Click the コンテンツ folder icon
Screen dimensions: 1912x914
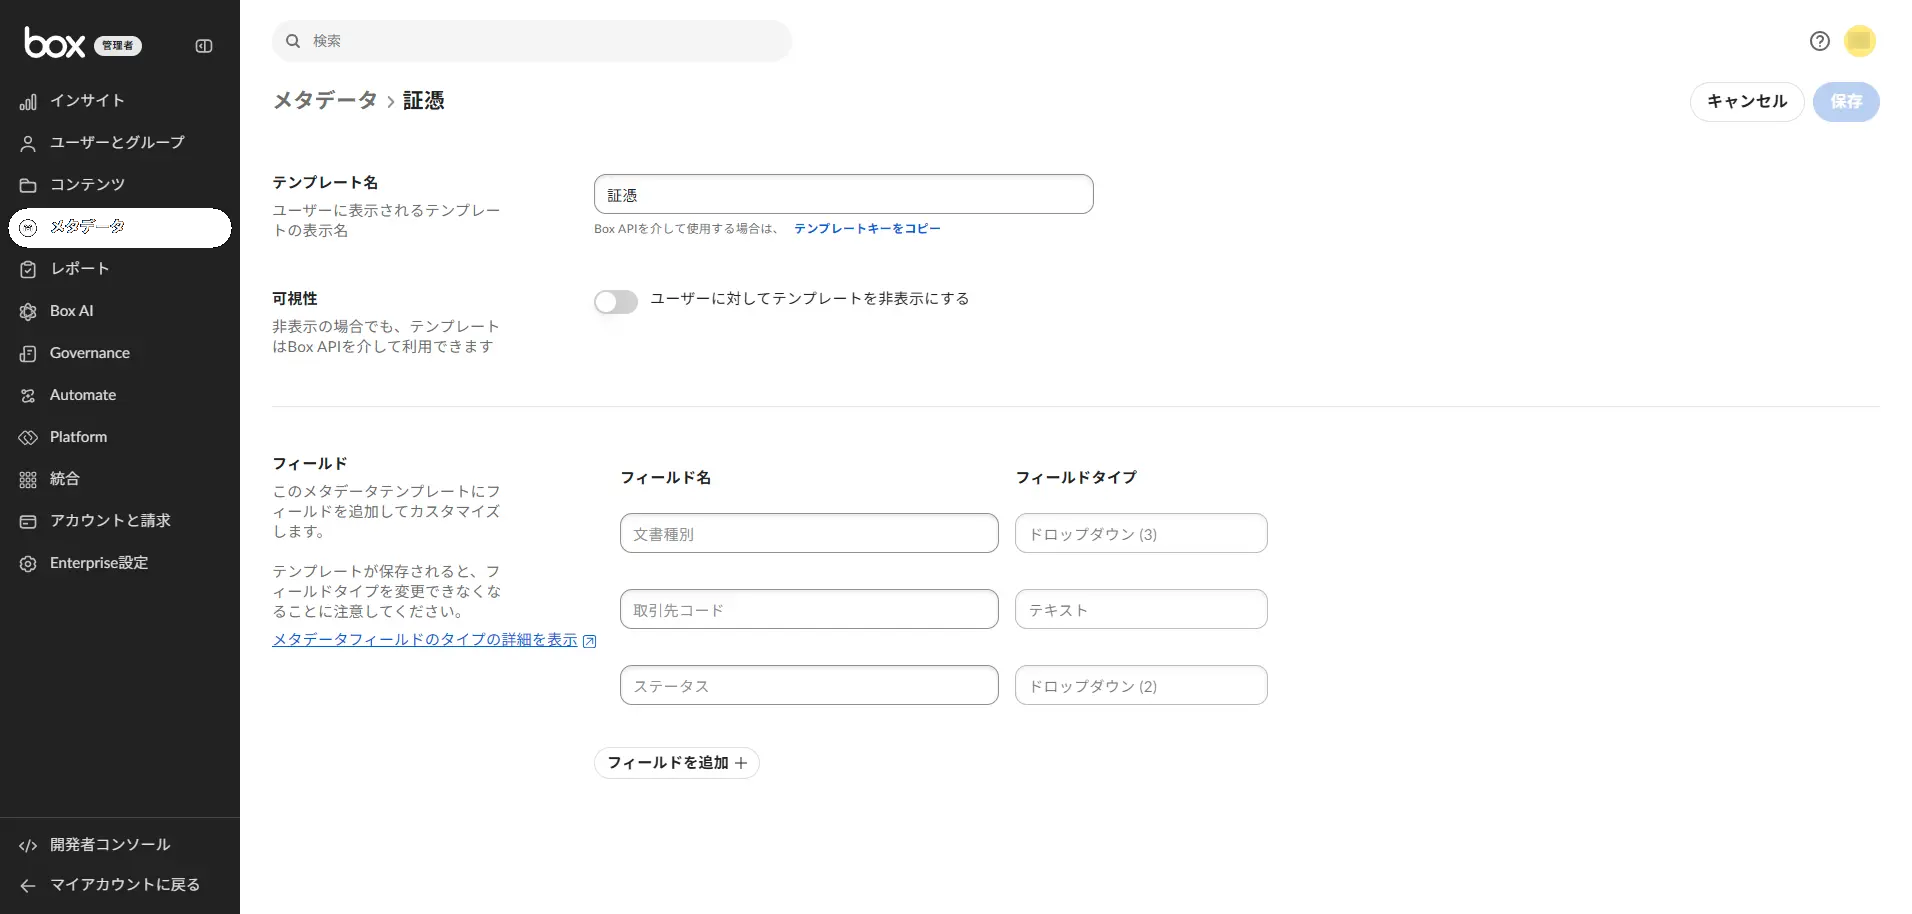[x=28, y=185]
